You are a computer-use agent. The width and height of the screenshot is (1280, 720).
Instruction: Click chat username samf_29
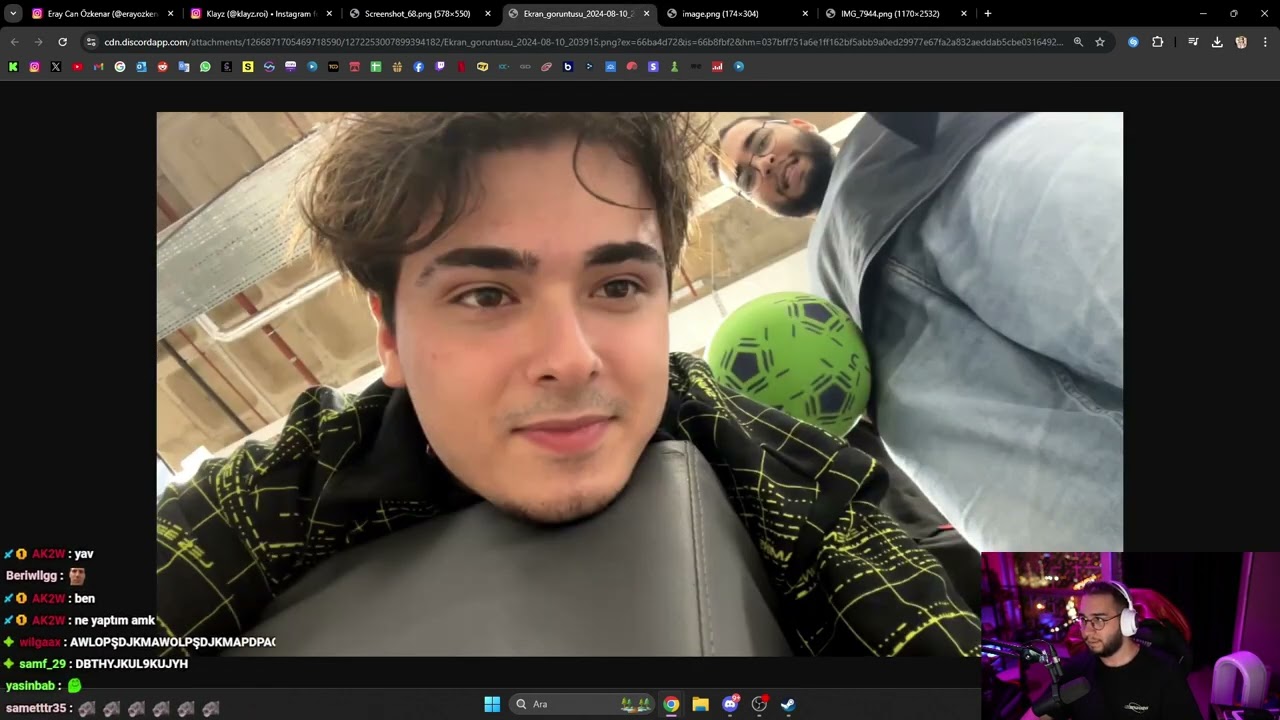tap(41, 664)
